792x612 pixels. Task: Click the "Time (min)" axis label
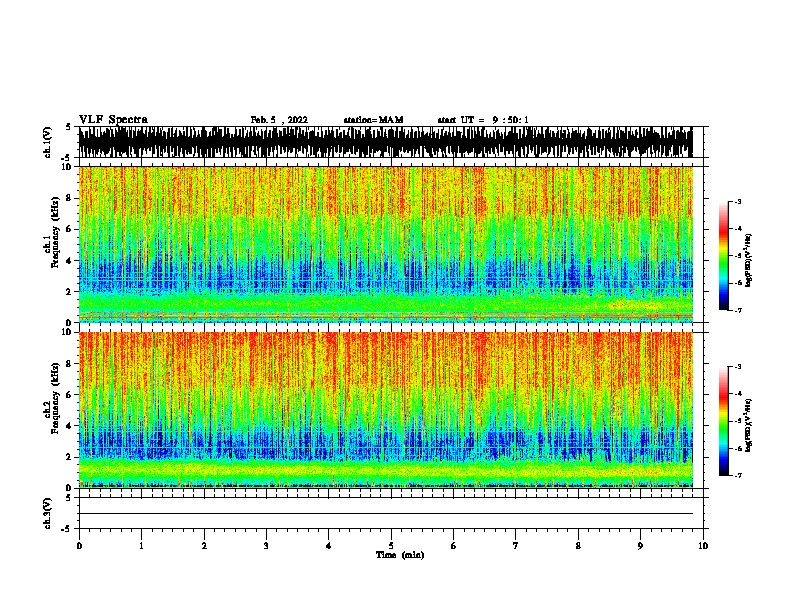click(x=400, y=555)
